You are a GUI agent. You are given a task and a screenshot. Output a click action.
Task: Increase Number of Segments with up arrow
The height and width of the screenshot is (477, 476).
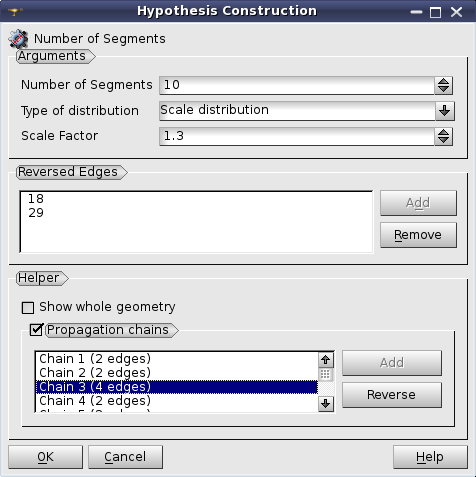(x=443, y=81)
